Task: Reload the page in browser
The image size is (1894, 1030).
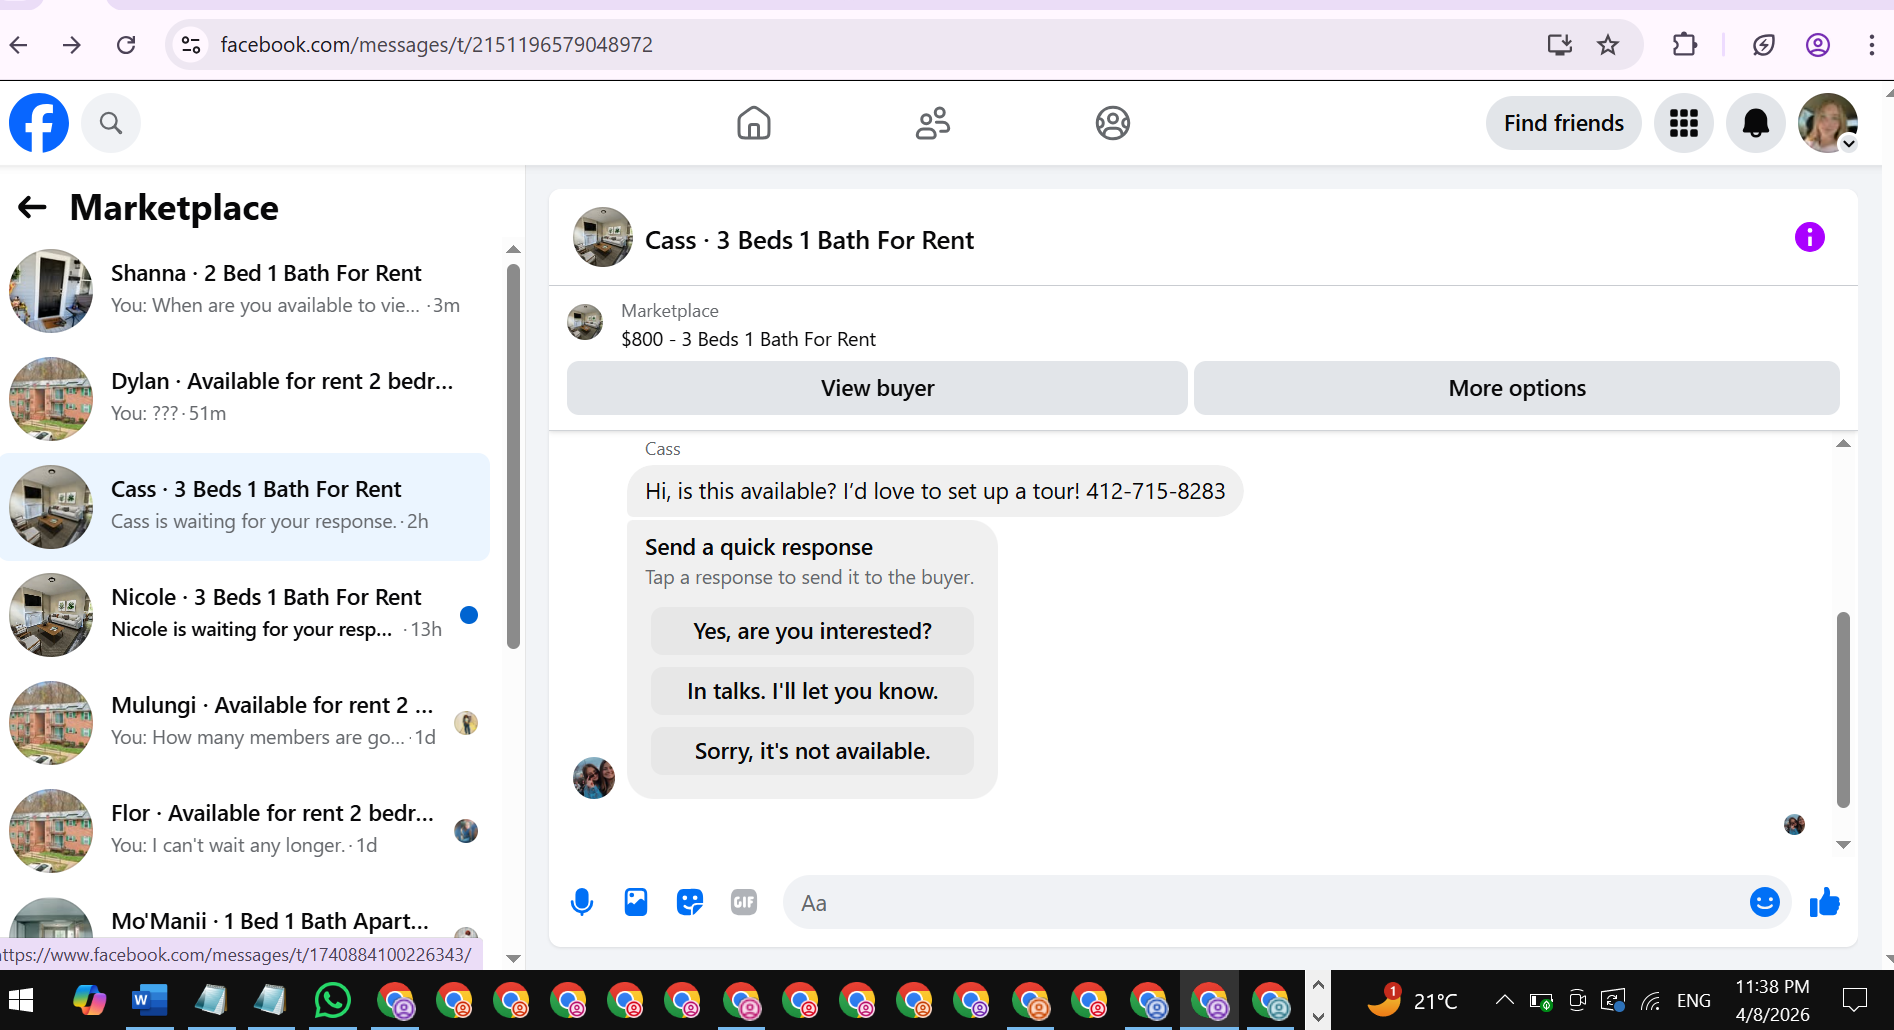Action: pyautogui.click(x=126, y=45)
